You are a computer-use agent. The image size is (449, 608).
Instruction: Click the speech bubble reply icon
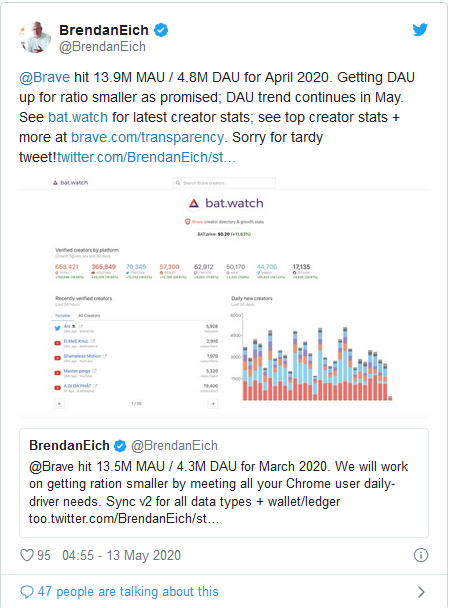[x=27, y=592]
